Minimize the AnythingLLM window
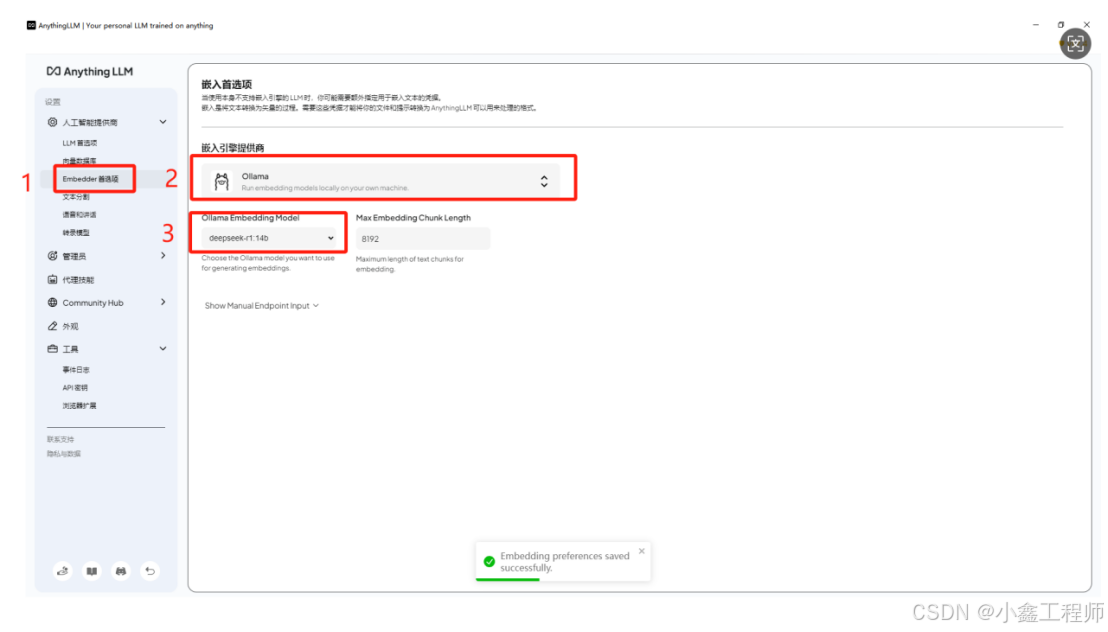Screen dimensions: 1108x632 1036,25
